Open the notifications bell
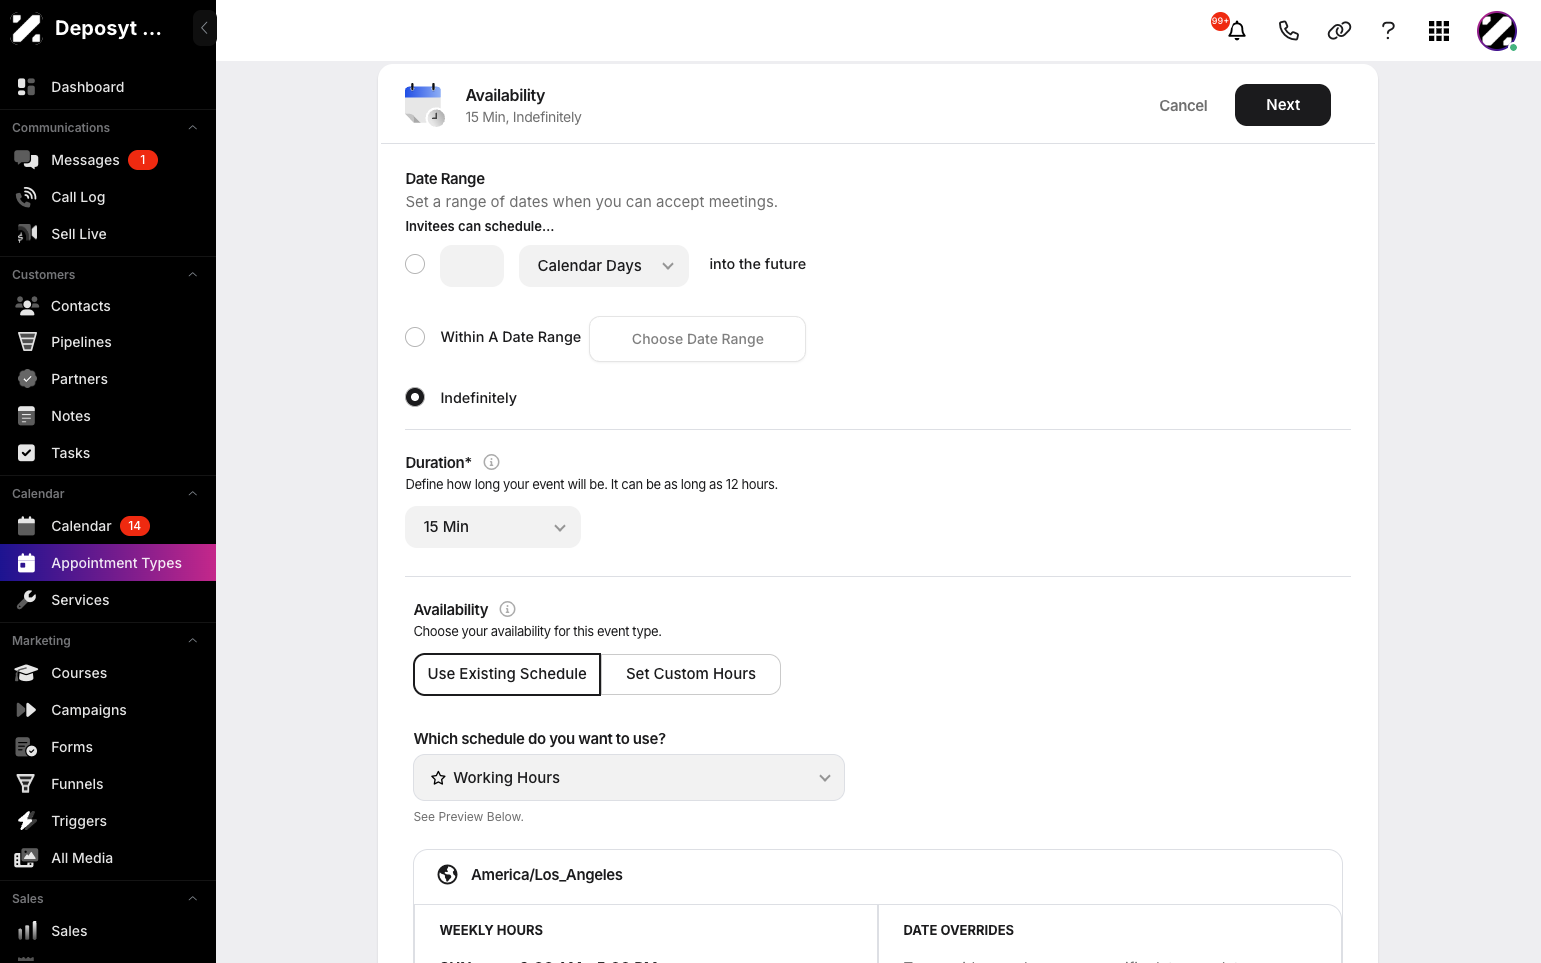Image resolution: width=1541 pixels, height=963 pixels. [x=1237, y=31]
